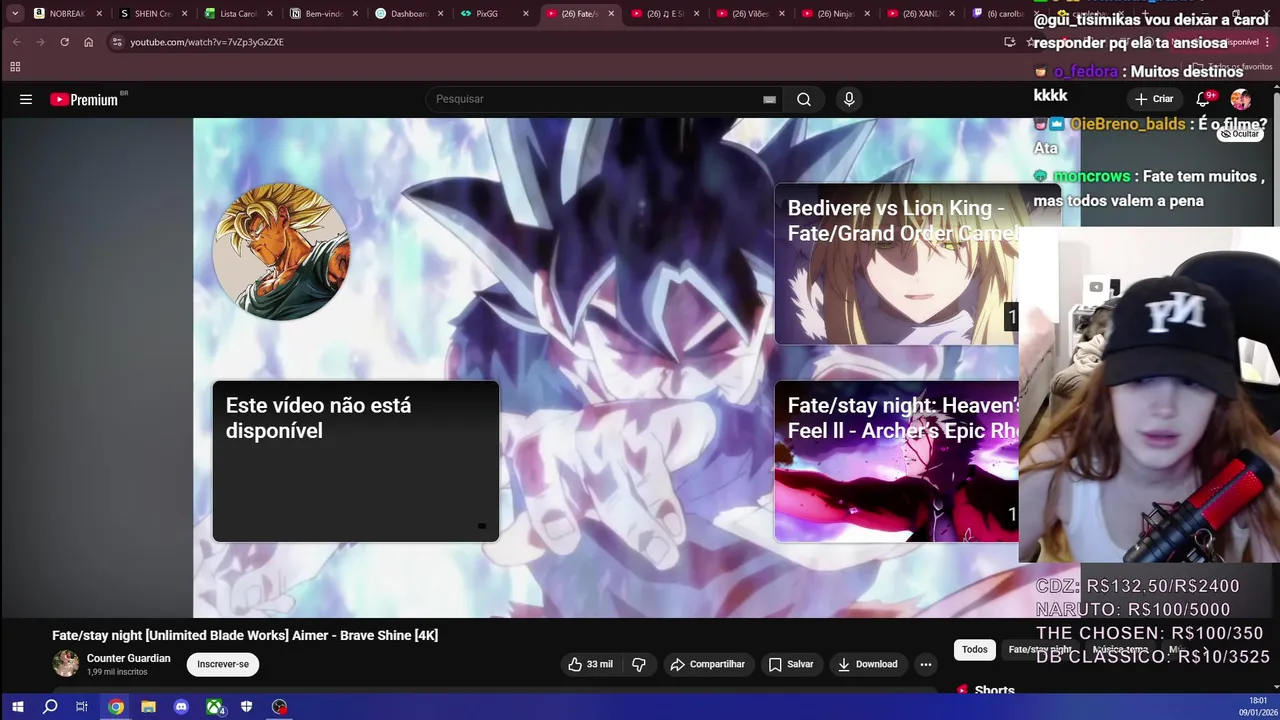
Task: Reload the current page
Action: tap(64, 42)
